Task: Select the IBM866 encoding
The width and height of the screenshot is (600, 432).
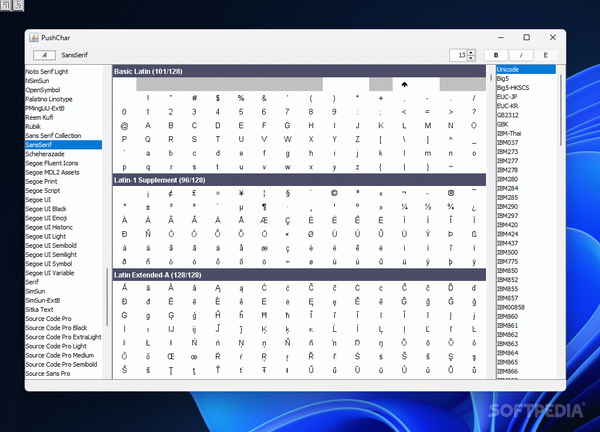Action: pos(507,371)
